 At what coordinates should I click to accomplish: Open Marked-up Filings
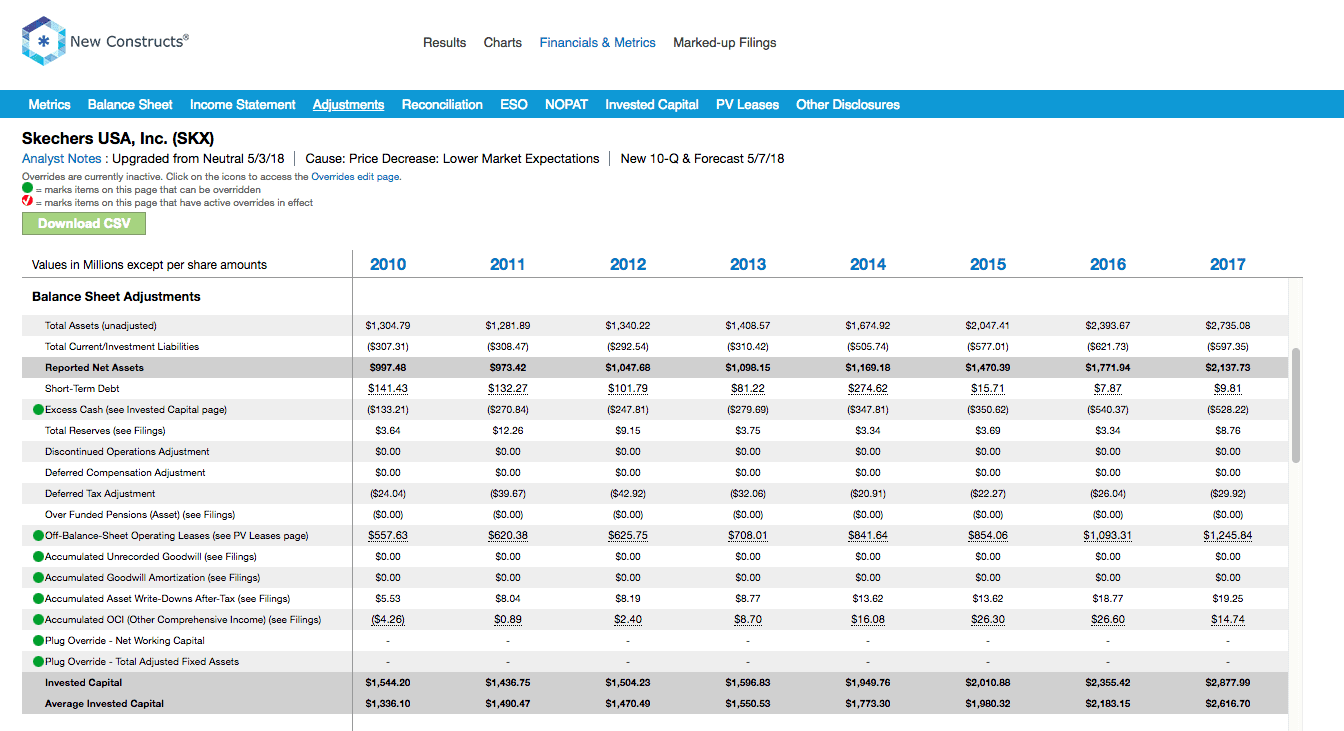pos(724,43)
